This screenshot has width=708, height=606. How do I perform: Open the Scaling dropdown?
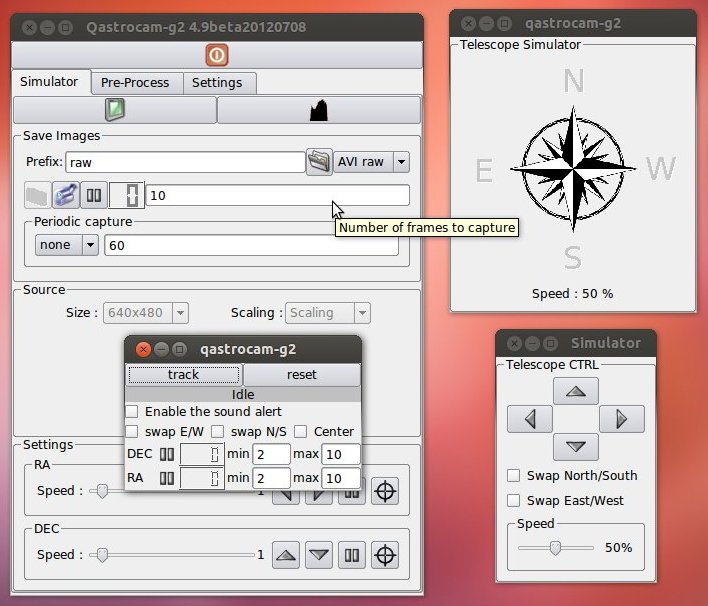328,313
